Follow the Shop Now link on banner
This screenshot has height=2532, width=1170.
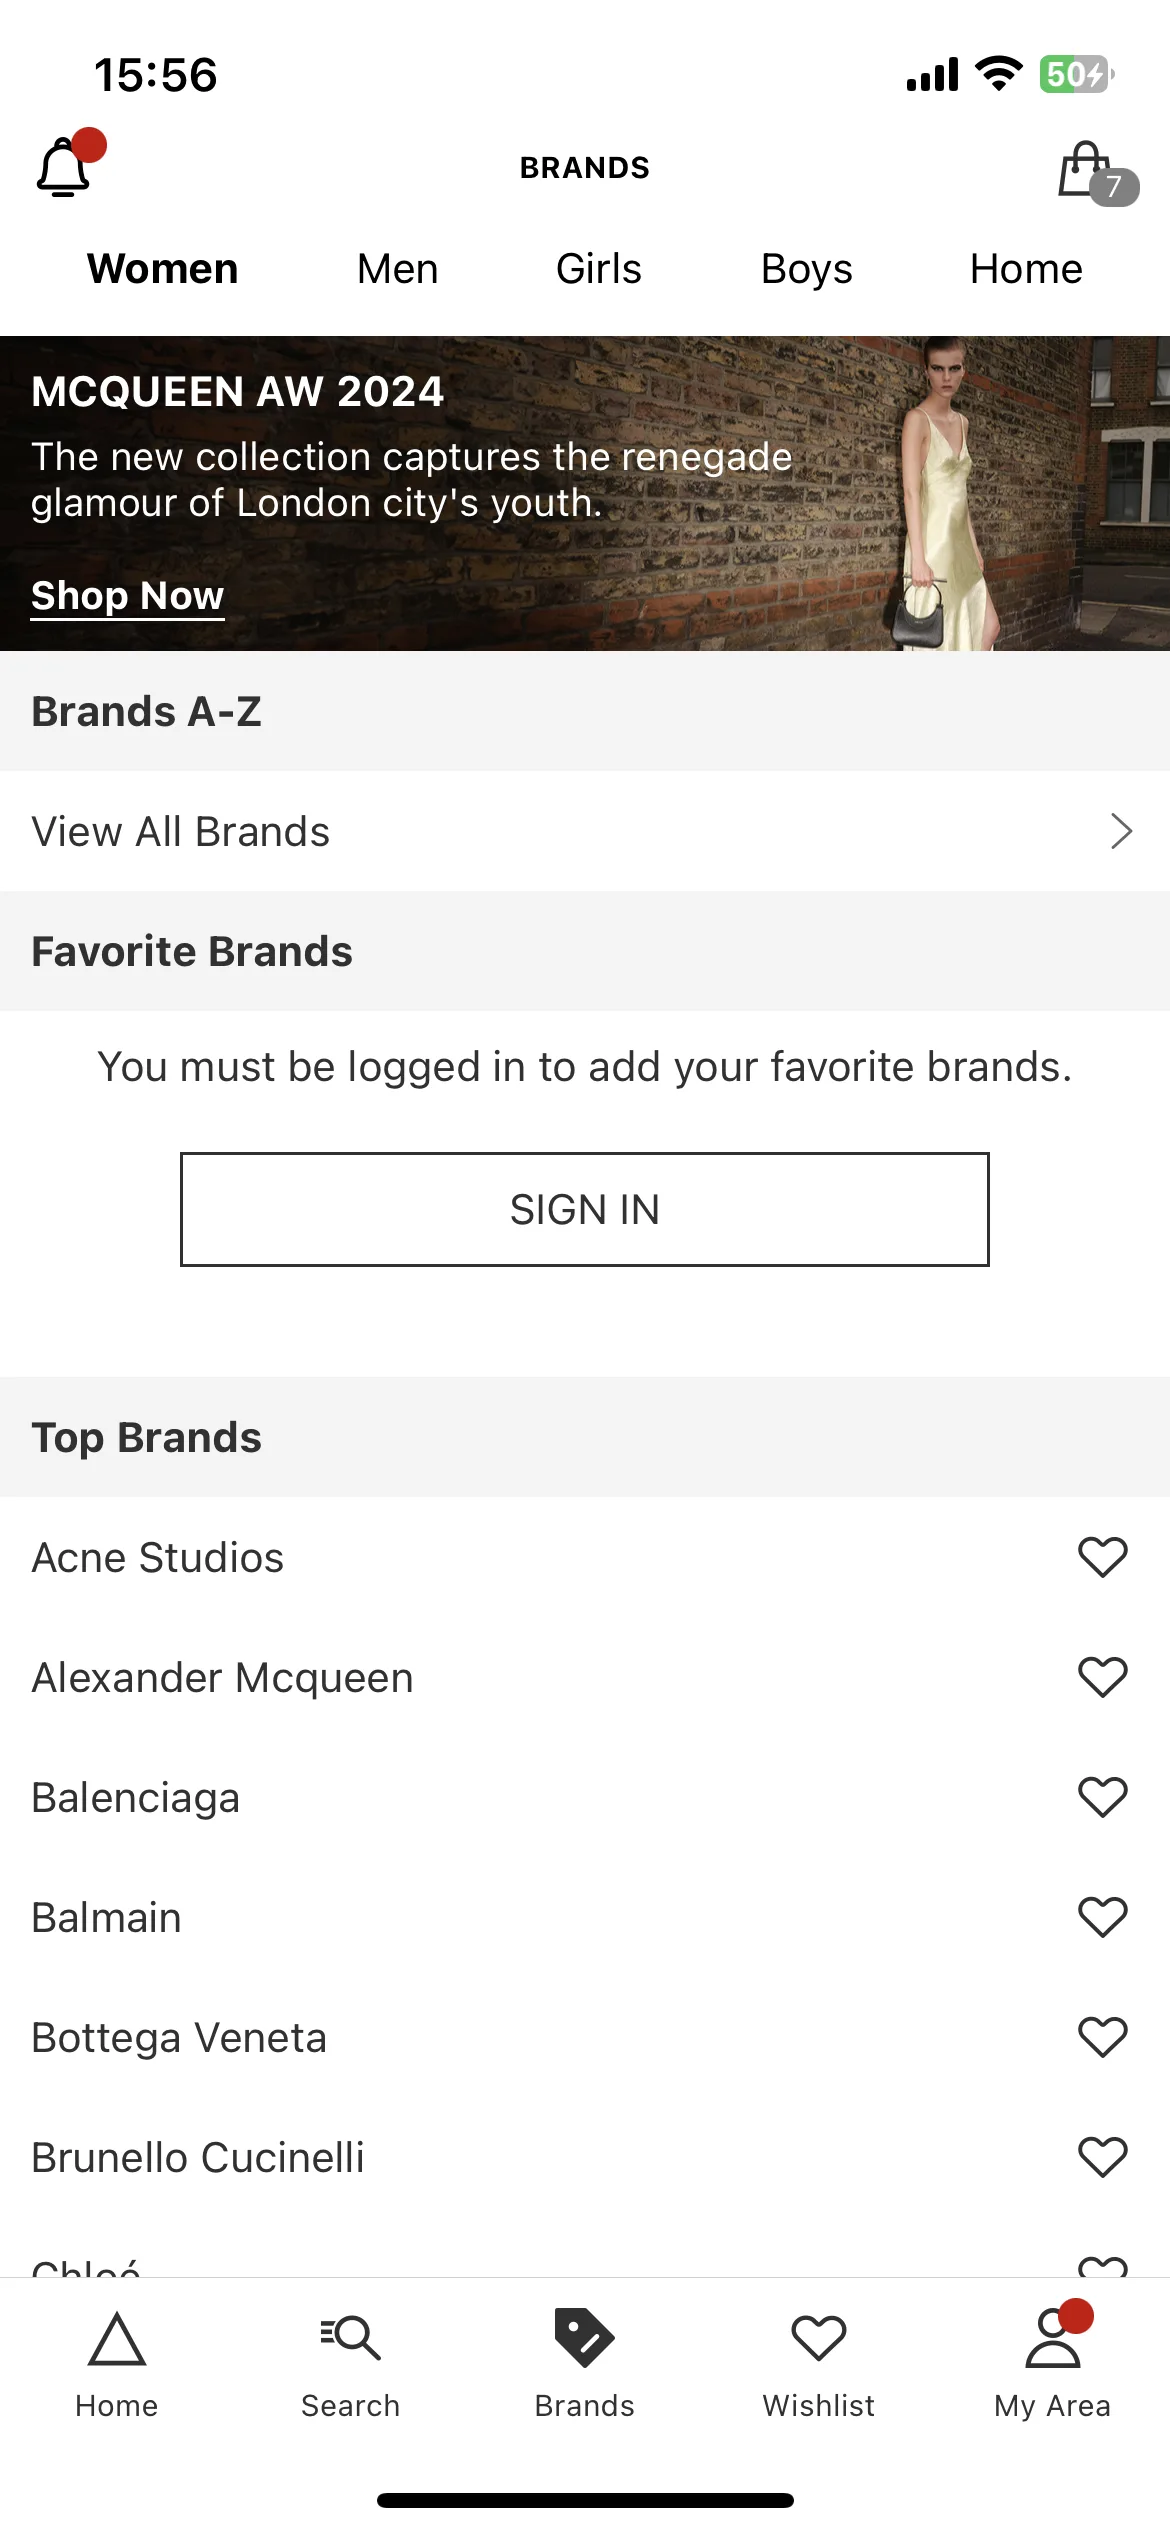coord(128,596)
